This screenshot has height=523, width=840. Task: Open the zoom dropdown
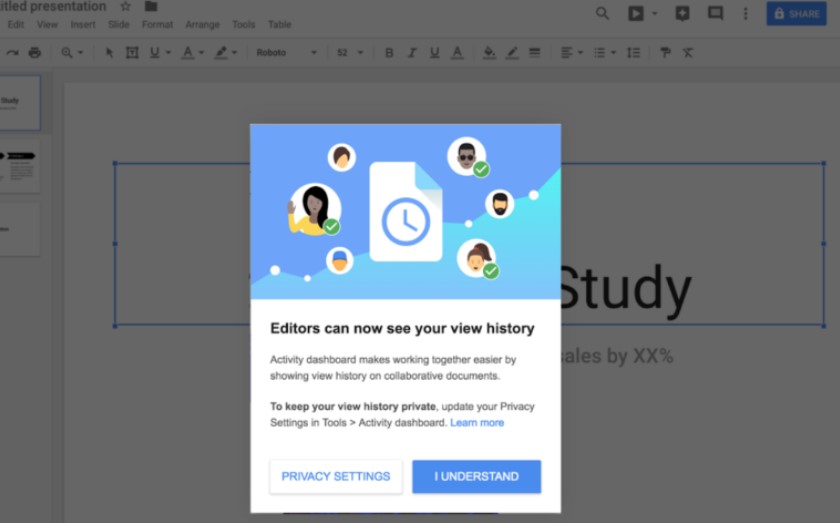pos(72,53)
